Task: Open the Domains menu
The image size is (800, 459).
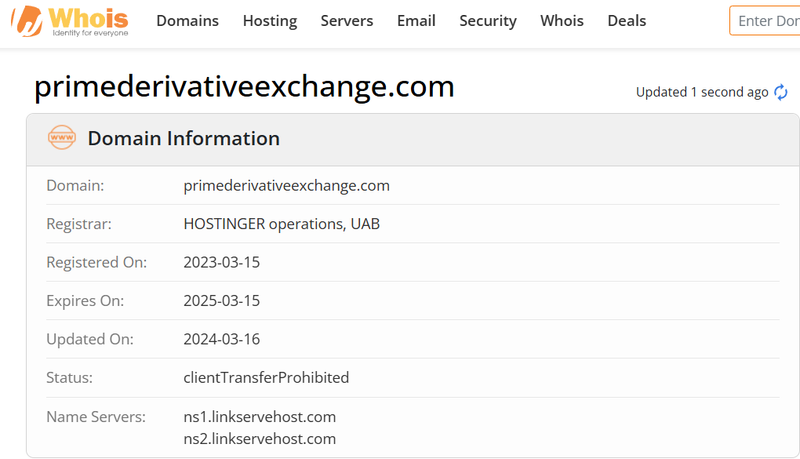Action: [x=187, y=21]
